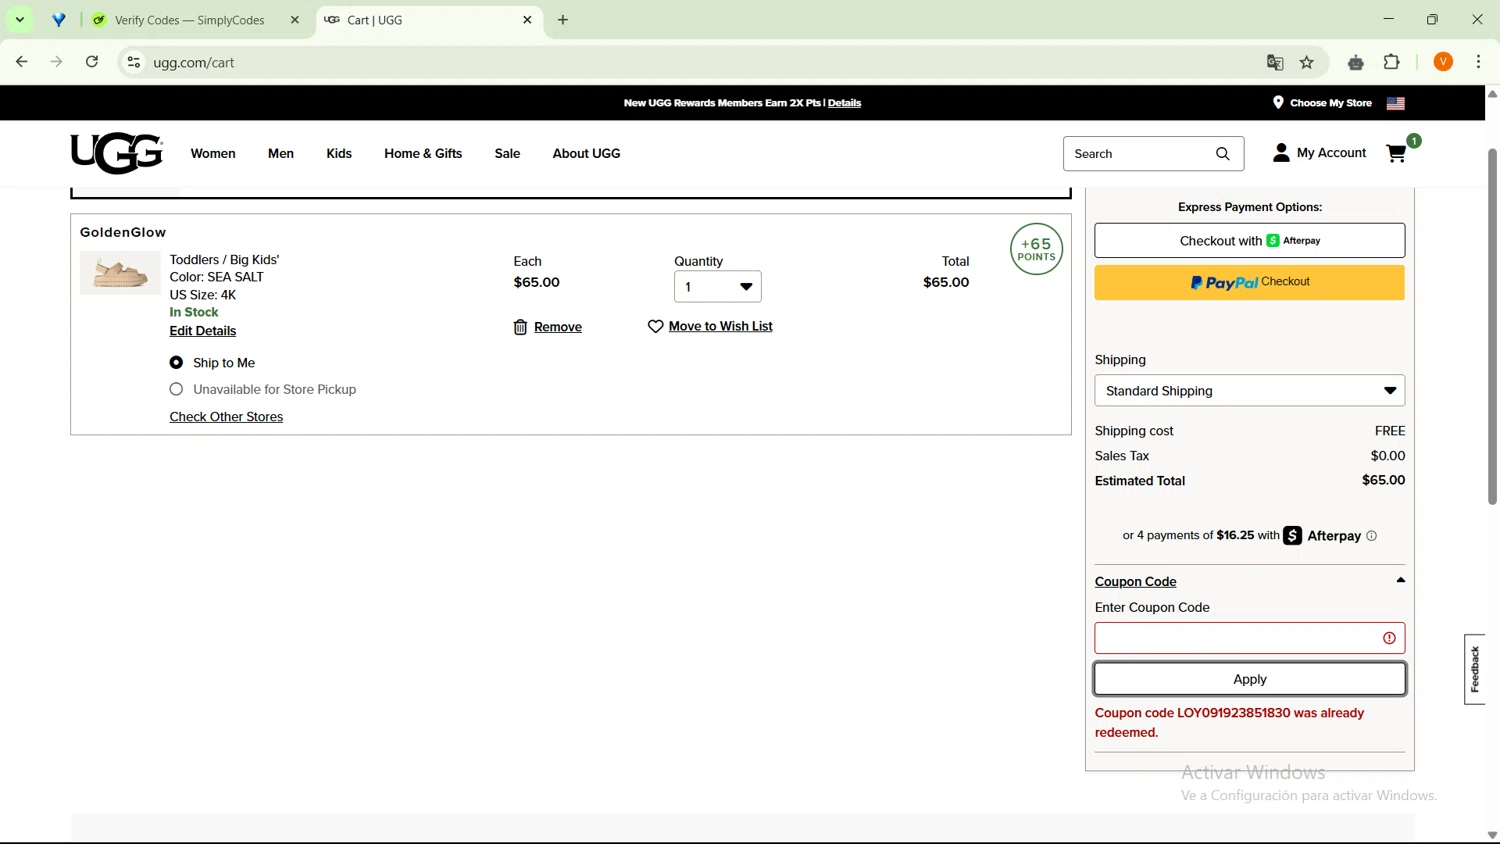Click the US flag country icon
This screenshot has width=1500, height=844.
pyautogui.click(x=1395, y=103)
